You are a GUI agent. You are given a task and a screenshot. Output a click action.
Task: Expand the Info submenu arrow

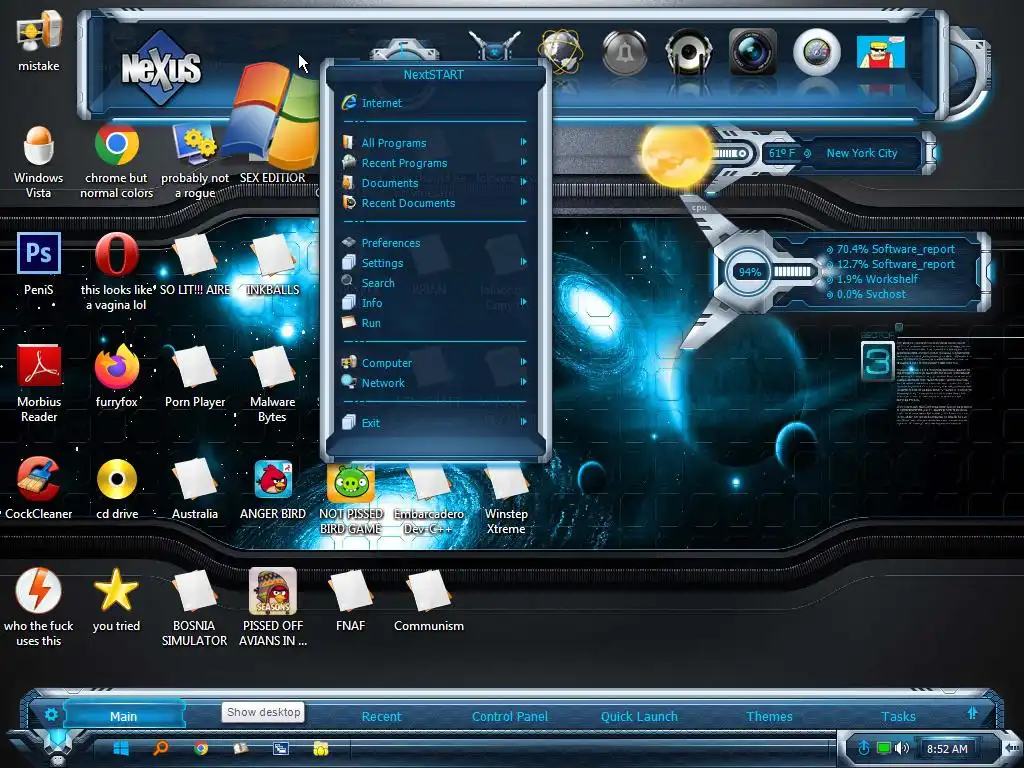pos(523,302)
